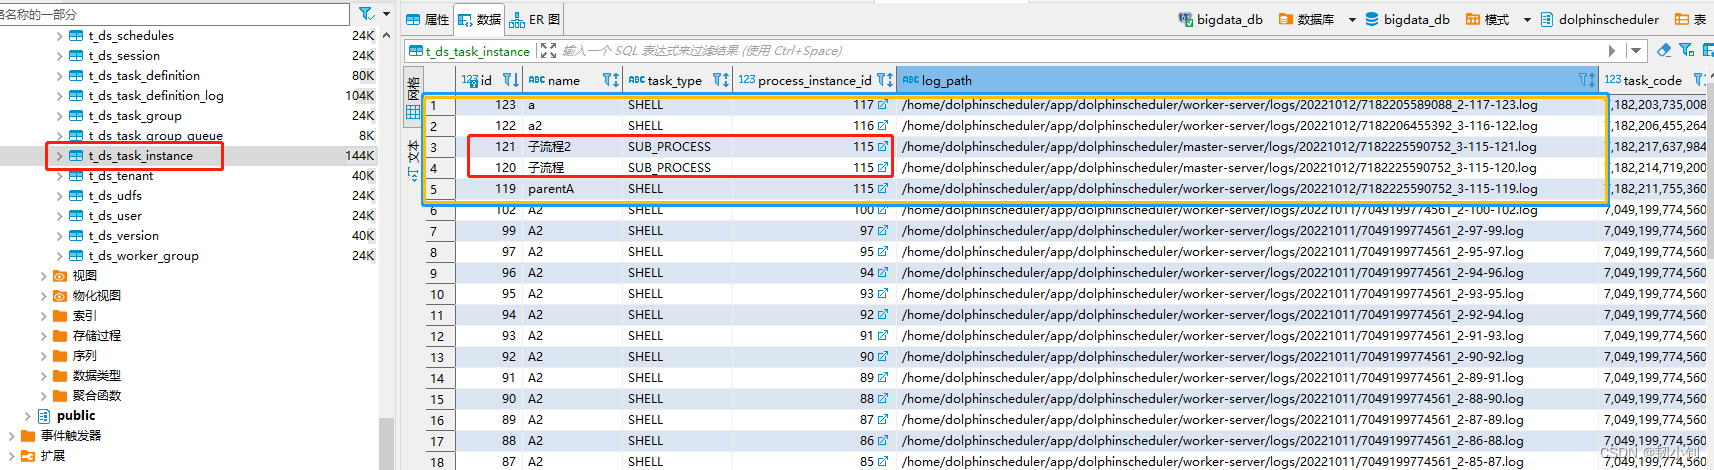
Task: Select t_ds_task_group table in tree
Action: 135,116
